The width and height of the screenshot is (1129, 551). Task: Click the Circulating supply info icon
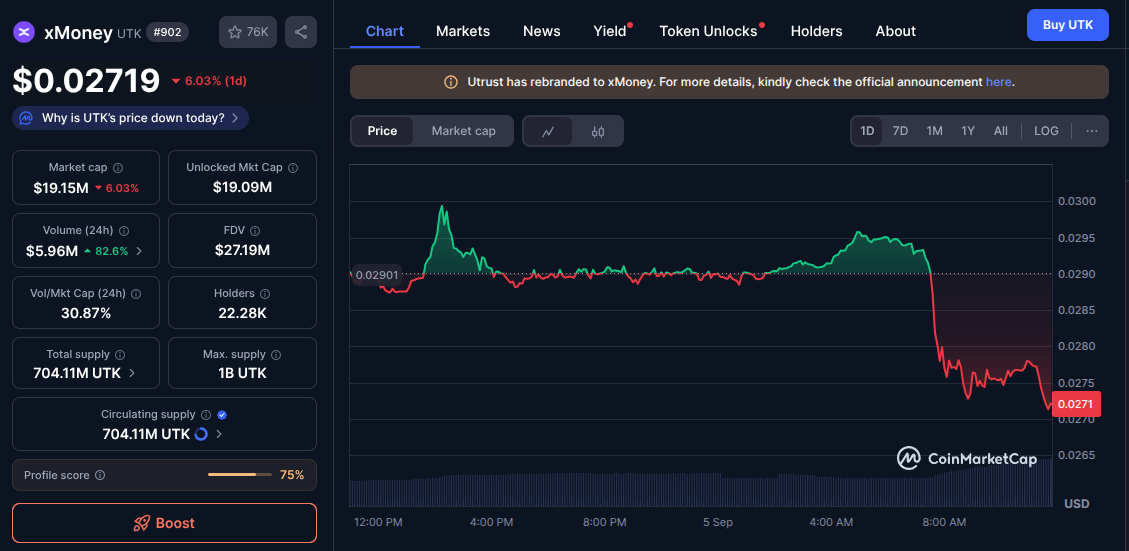[x=206, y=415]
